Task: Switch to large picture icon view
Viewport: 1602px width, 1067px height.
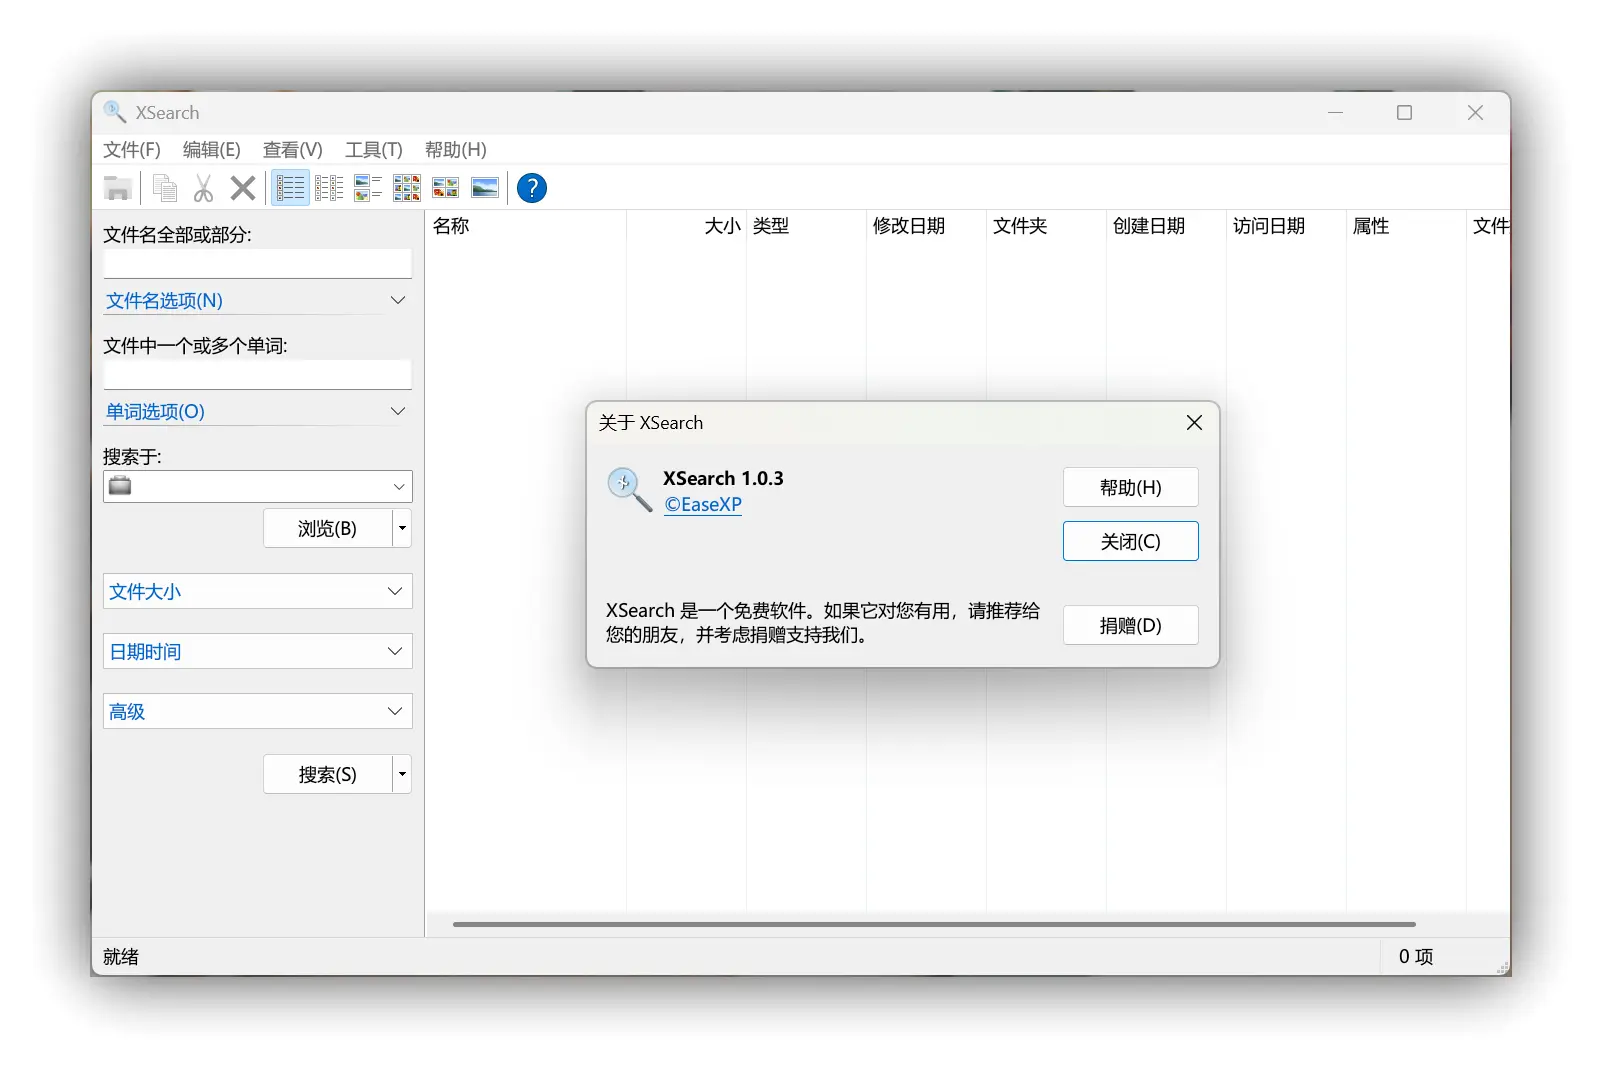Action: tap(485, 188)
